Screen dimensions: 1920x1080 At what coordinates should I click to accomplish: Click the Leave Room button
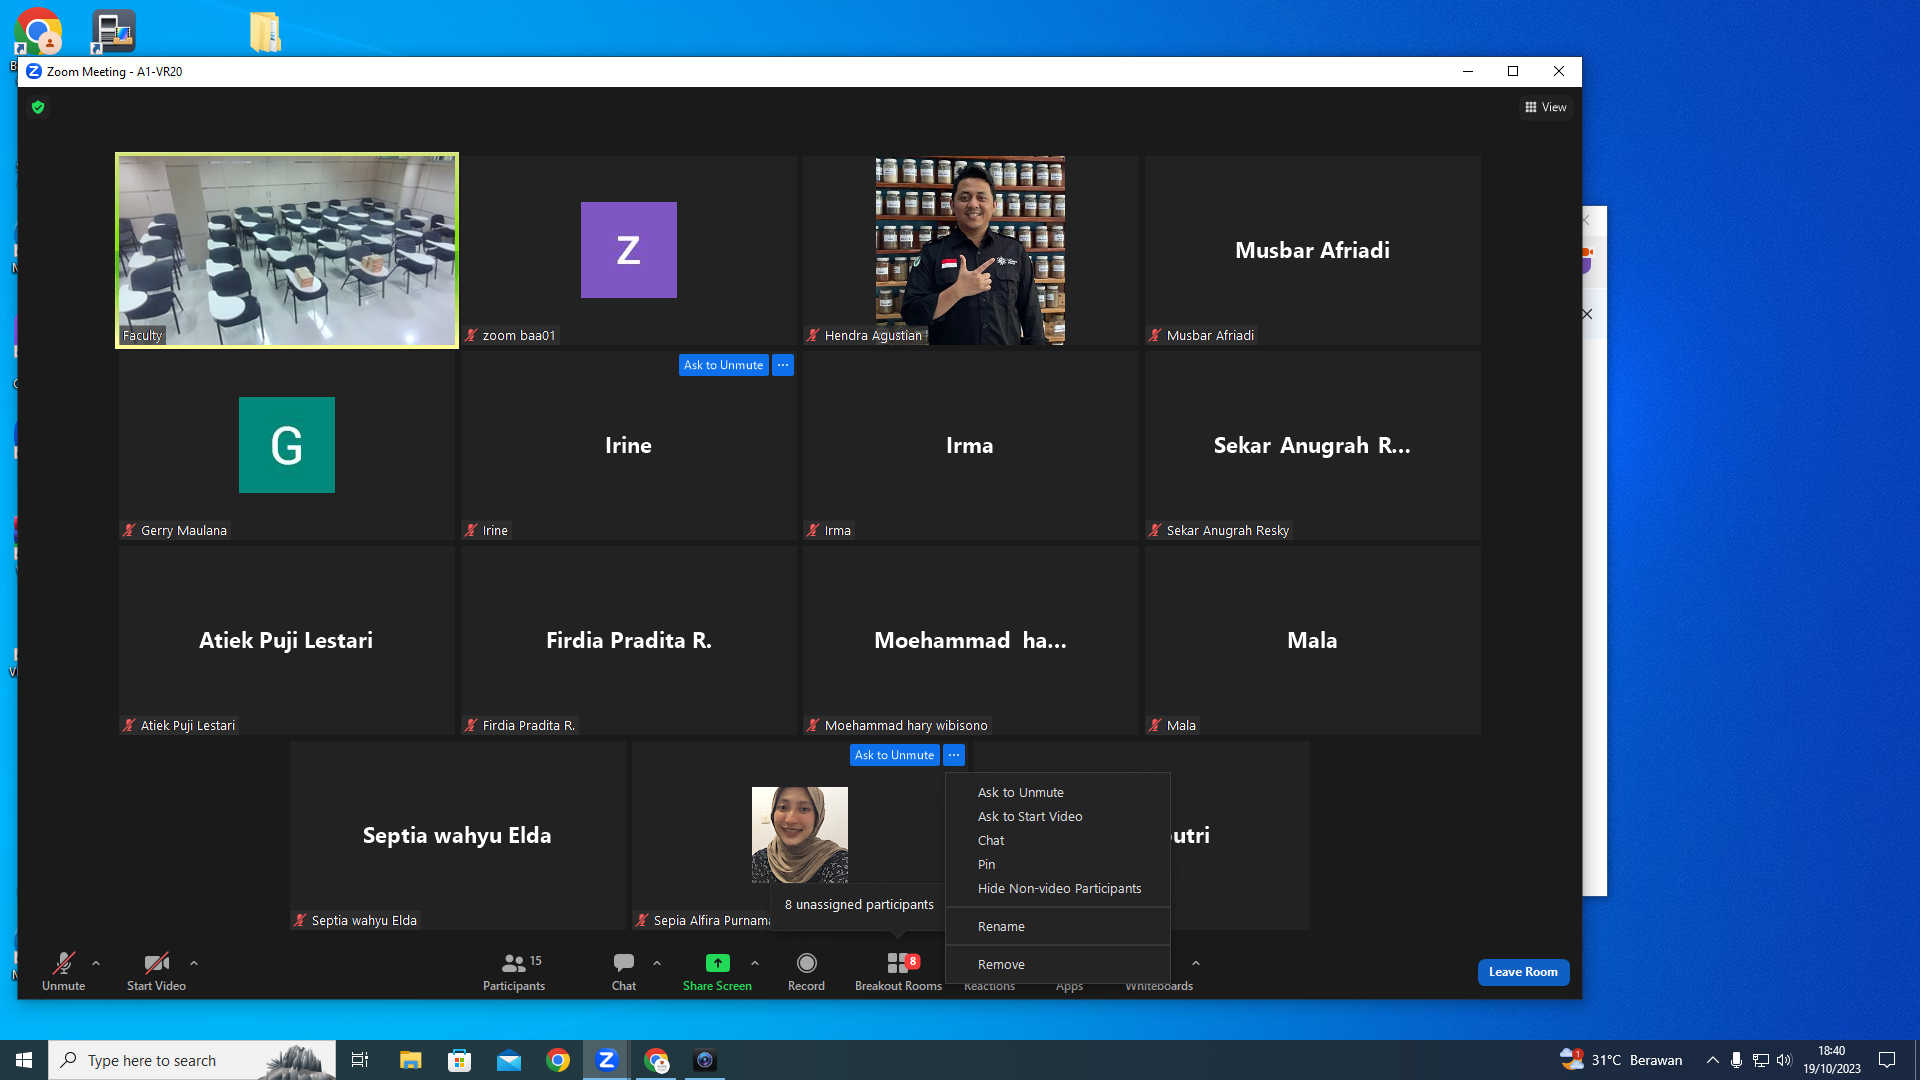[1523, 972]
